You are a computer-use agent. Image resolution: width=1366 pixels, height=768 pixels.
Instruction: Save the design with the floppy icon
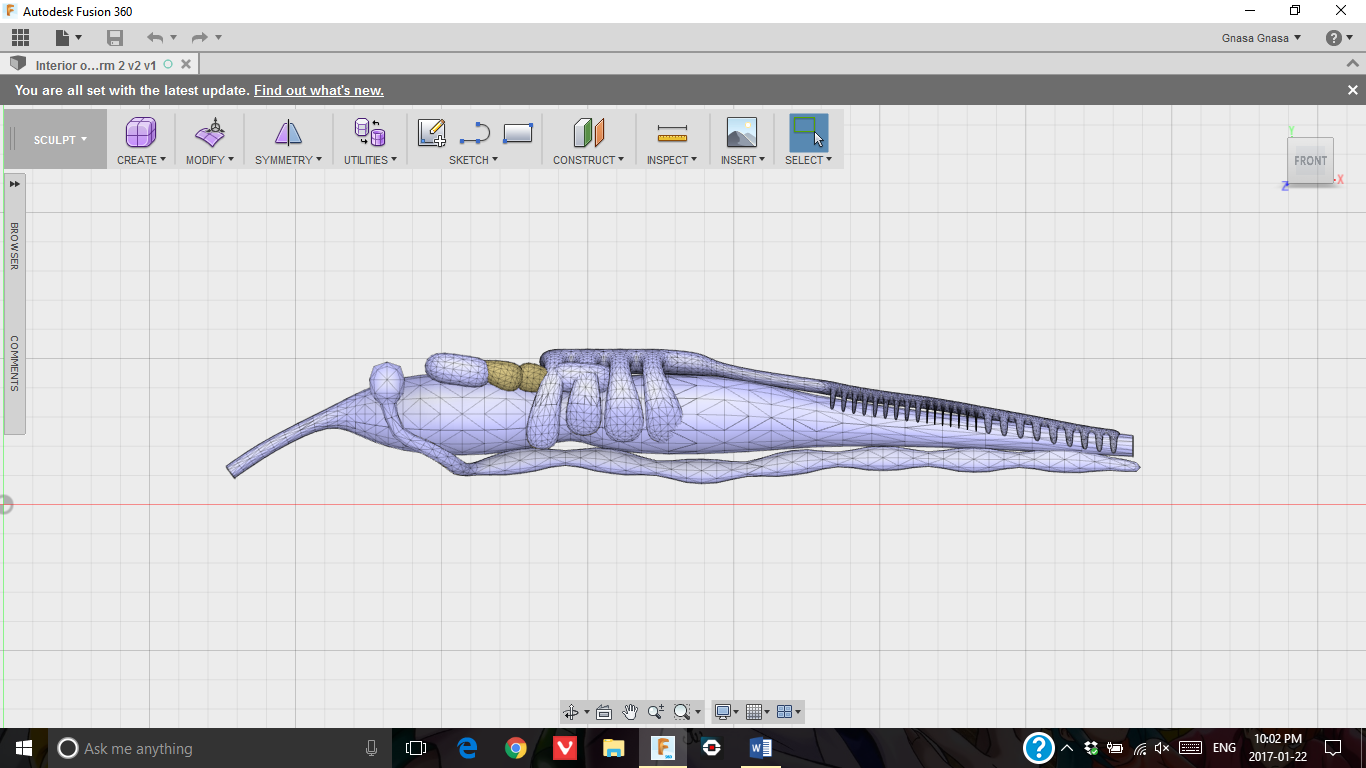click(115, 38)
